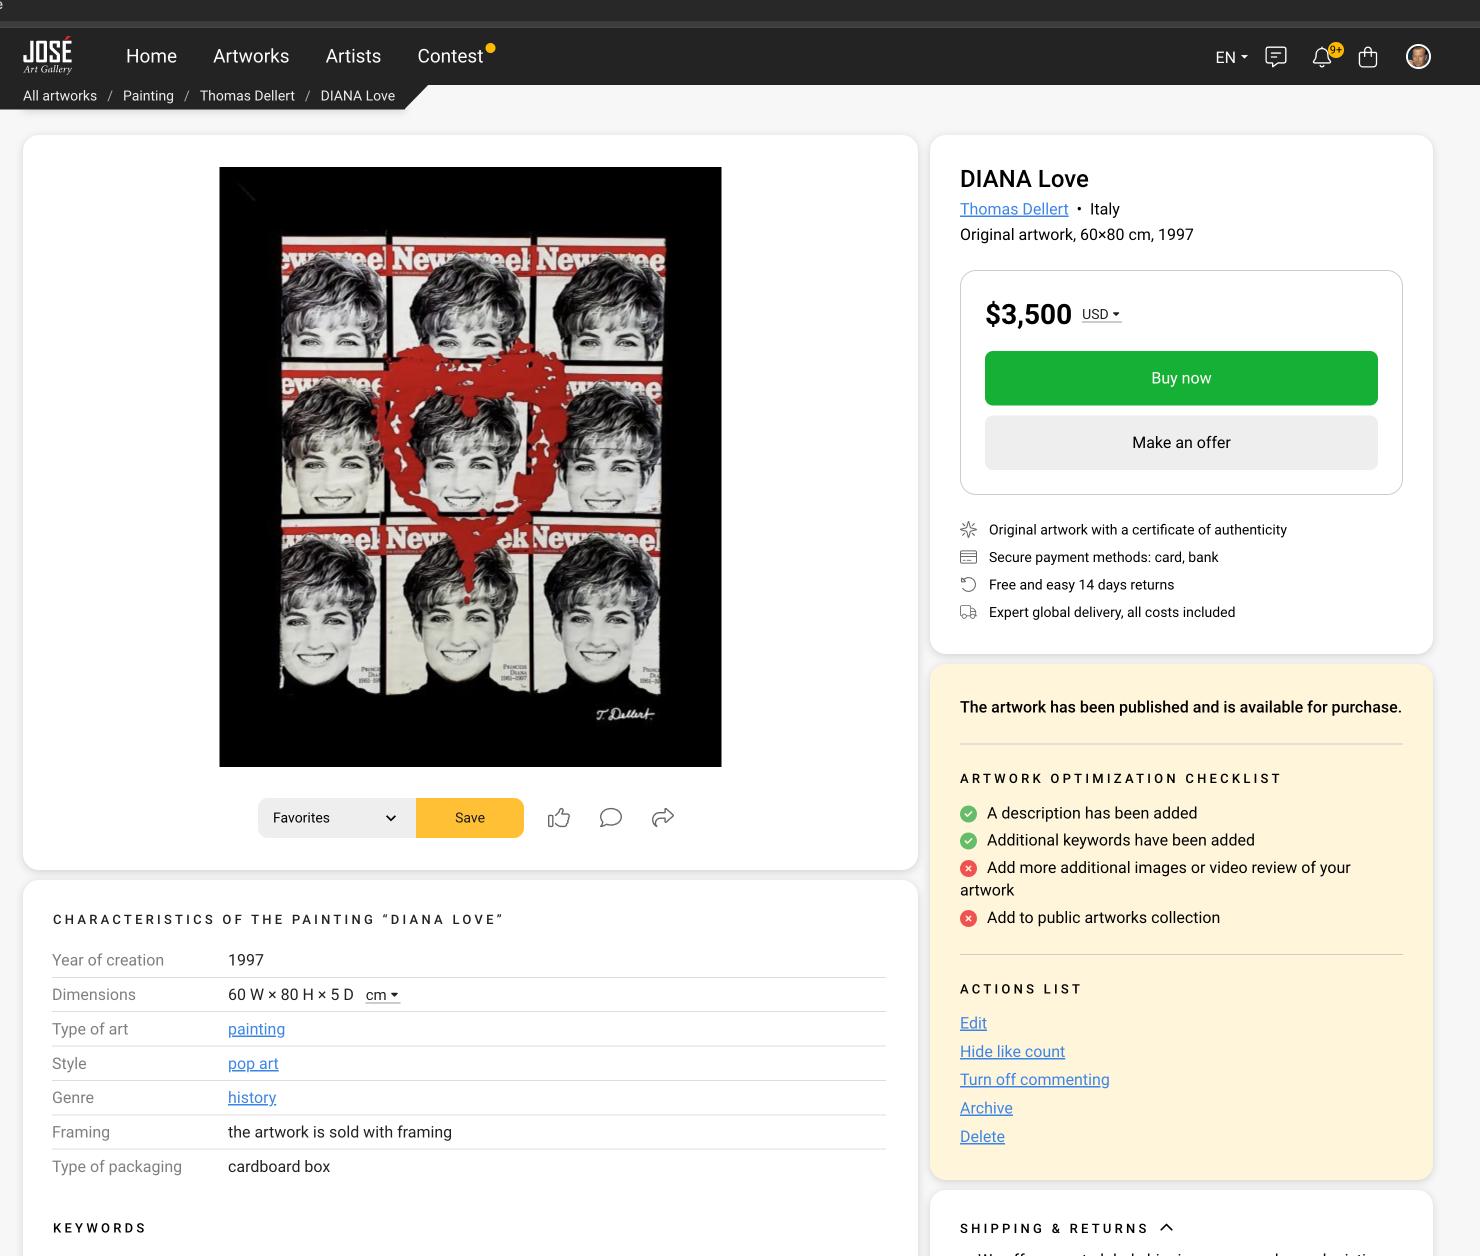The height and width of the screenshot is (1256, 1480).
Task: Hide like count for this artwork
Action: 1012,1051
